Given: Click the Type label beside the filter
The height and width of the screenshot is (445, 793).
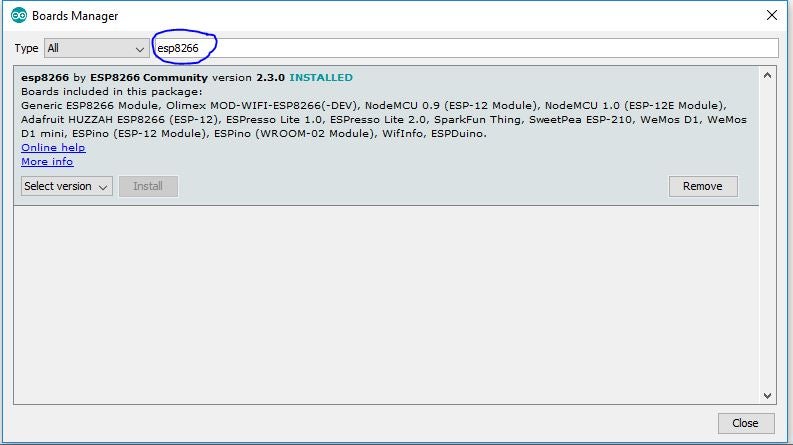Looking at the screenshot, I should click(27, 48).
